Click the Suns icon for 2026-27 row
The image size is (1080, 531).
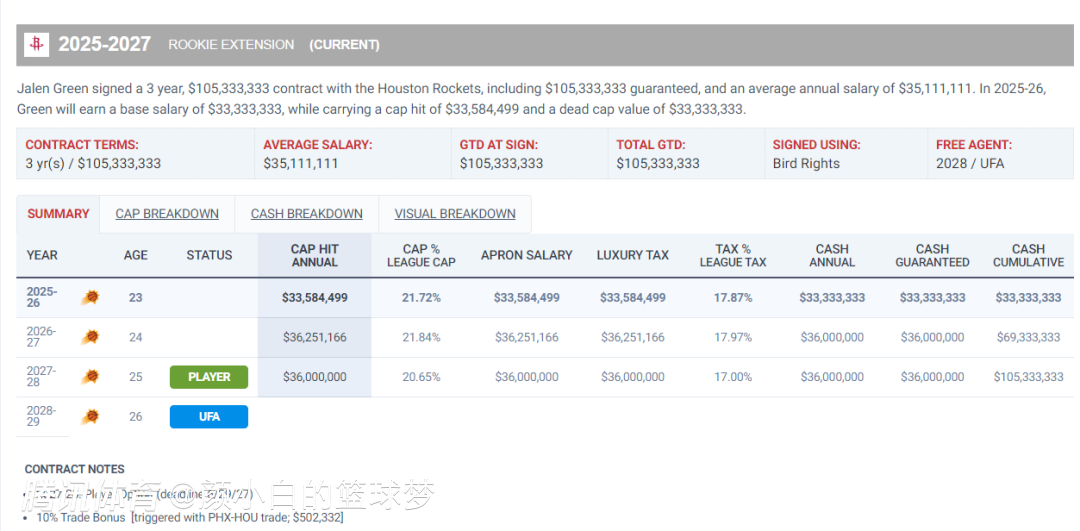(x=90, y=337)
